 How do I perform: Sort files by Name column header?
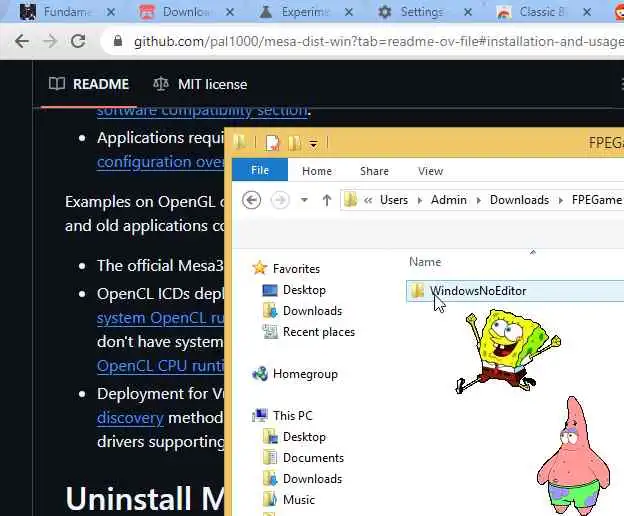(425, 262)
